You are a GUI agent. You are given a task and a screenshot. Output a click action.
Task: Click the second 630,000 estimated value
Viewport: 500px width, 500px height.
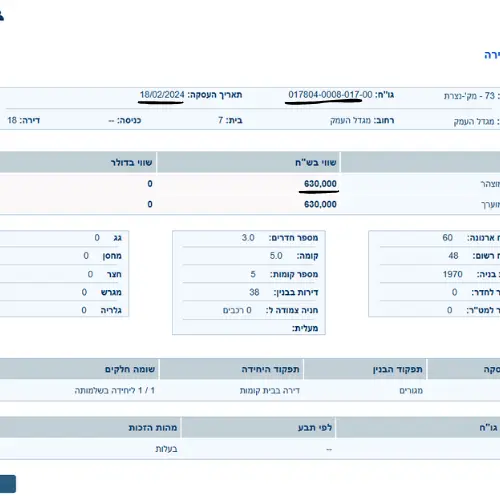pos(320,204)
